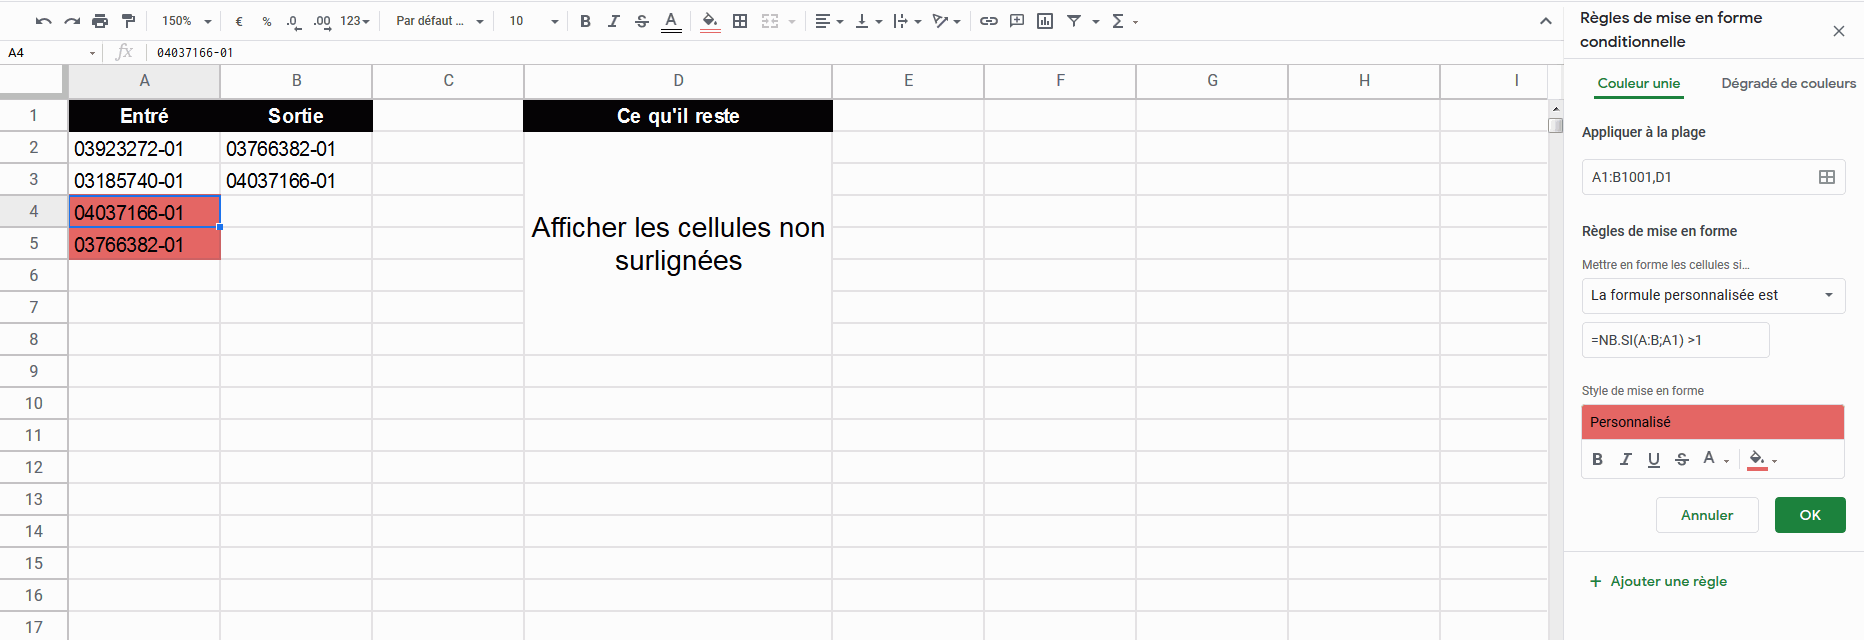Toggle strikethrough in the formatting style
1864x640 pixels.
pyautogui.click(x=1681, y=459)
